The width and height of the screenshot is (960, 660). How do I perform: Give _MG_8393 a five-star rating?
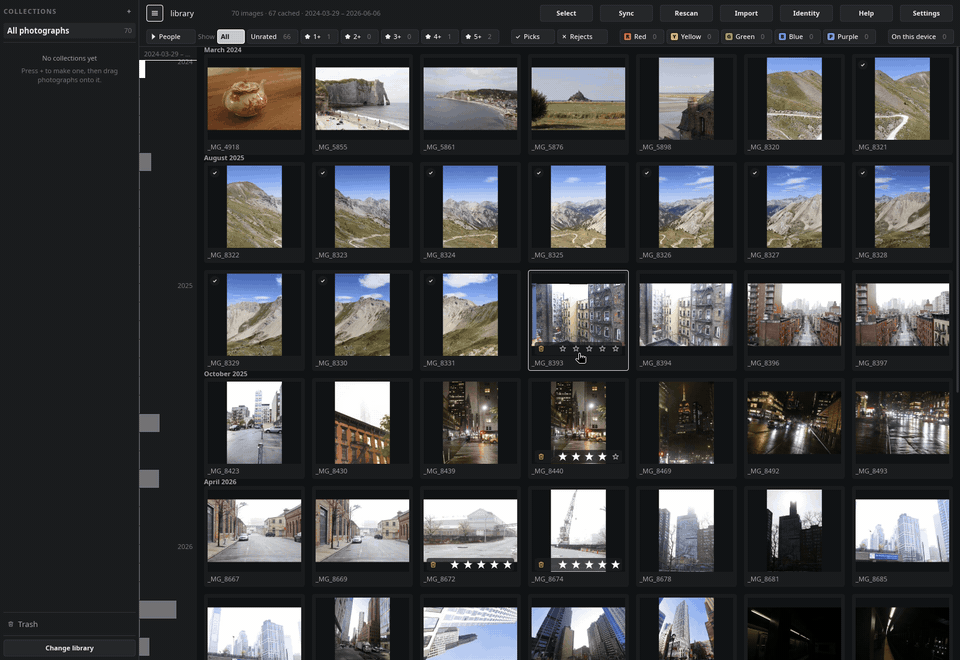coord(615,349)
